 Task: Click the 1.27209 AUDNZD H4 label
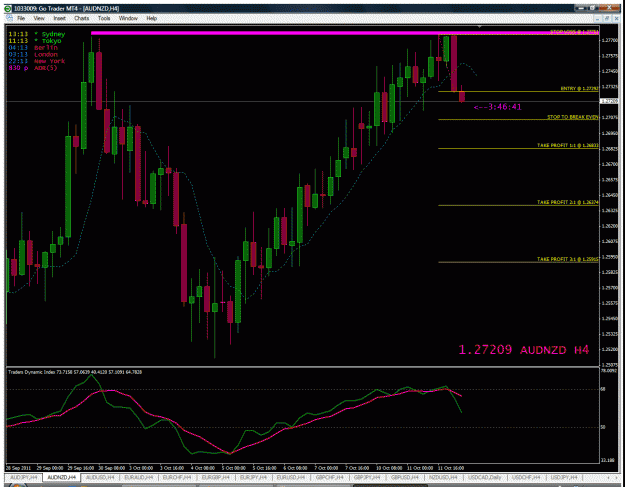[x=524, y=350]
